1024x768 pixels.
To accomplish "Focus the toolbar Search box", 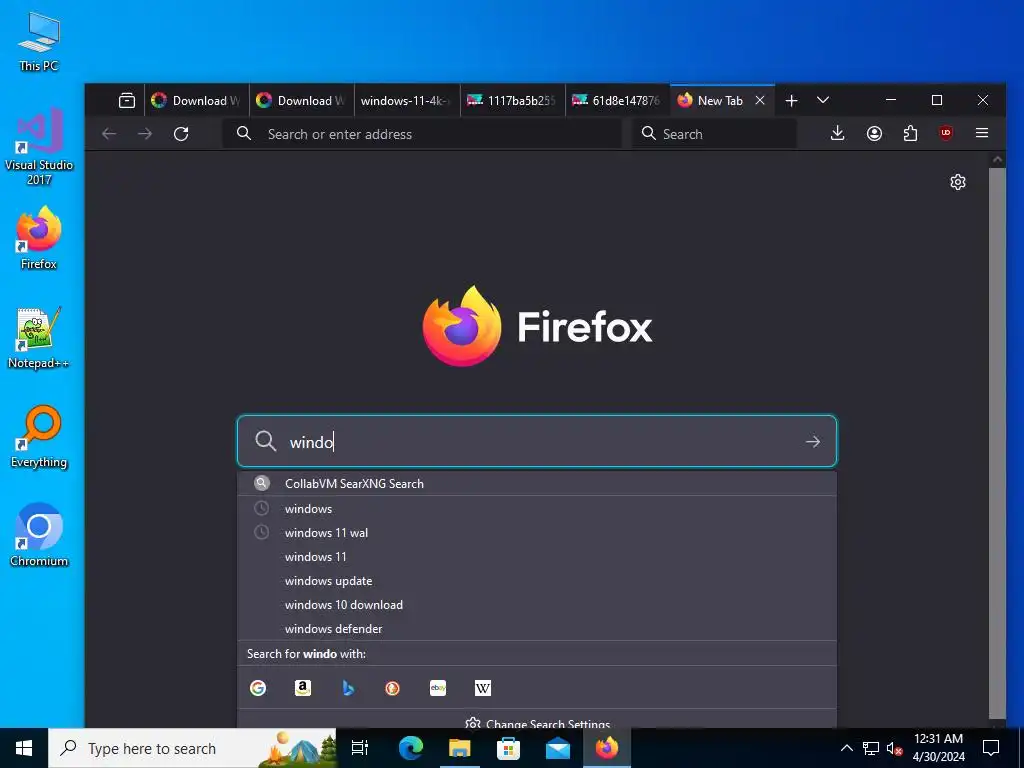I will click(714, 134).
